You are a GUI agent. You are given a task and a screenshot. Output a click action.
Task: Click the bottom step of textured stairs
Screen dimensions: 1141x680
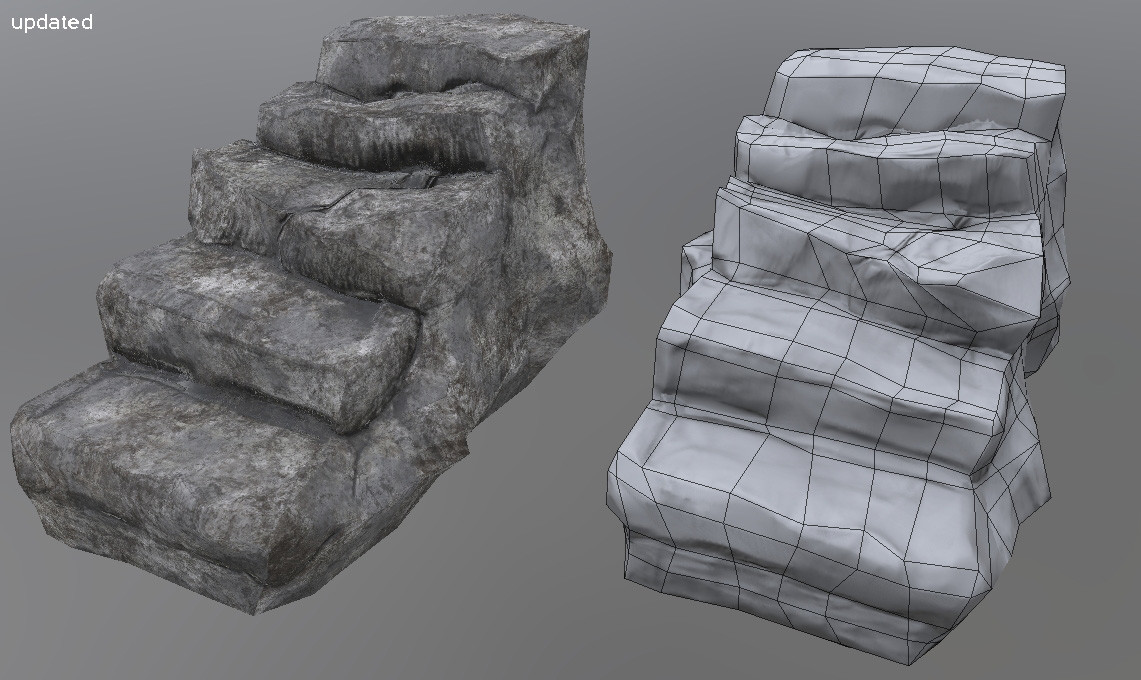(180, 470)
